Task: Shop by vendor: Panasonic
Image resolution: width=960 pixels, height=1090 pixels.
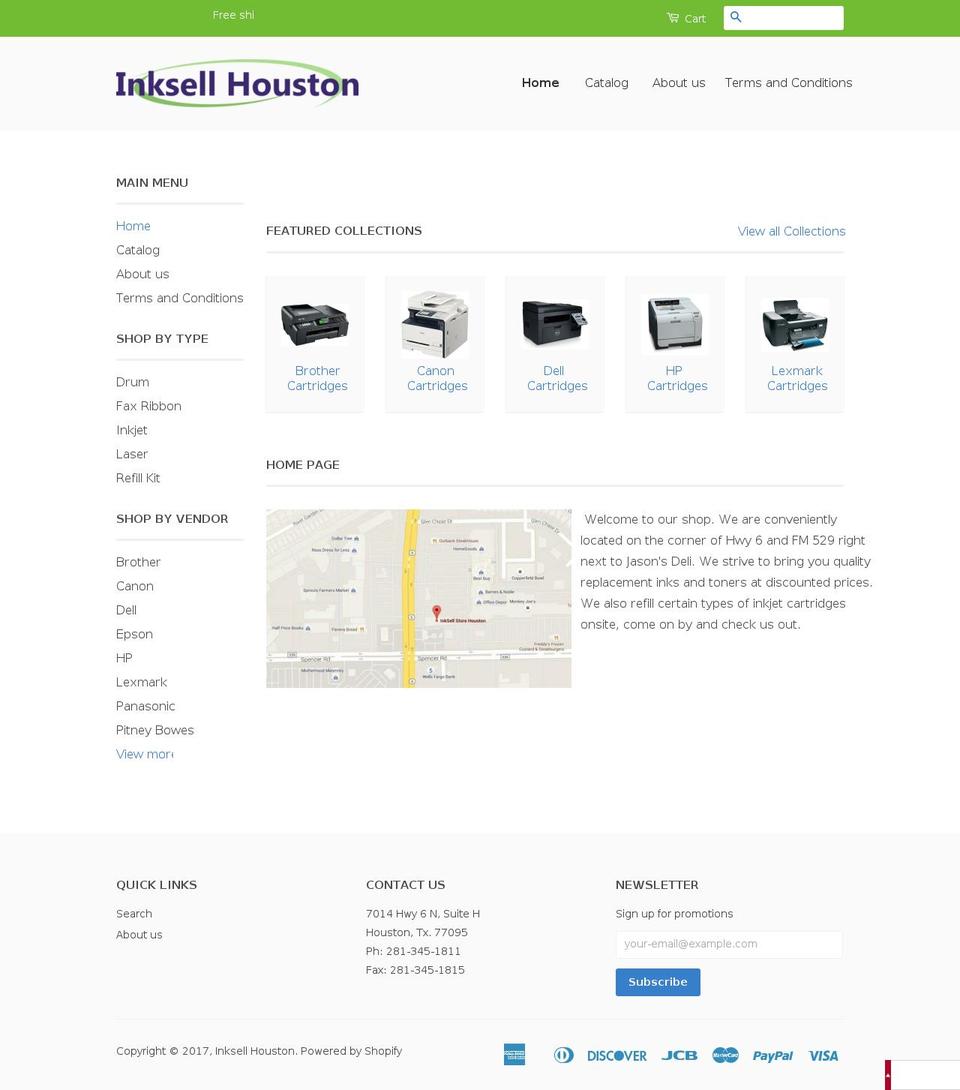Action: pos(145,706)
